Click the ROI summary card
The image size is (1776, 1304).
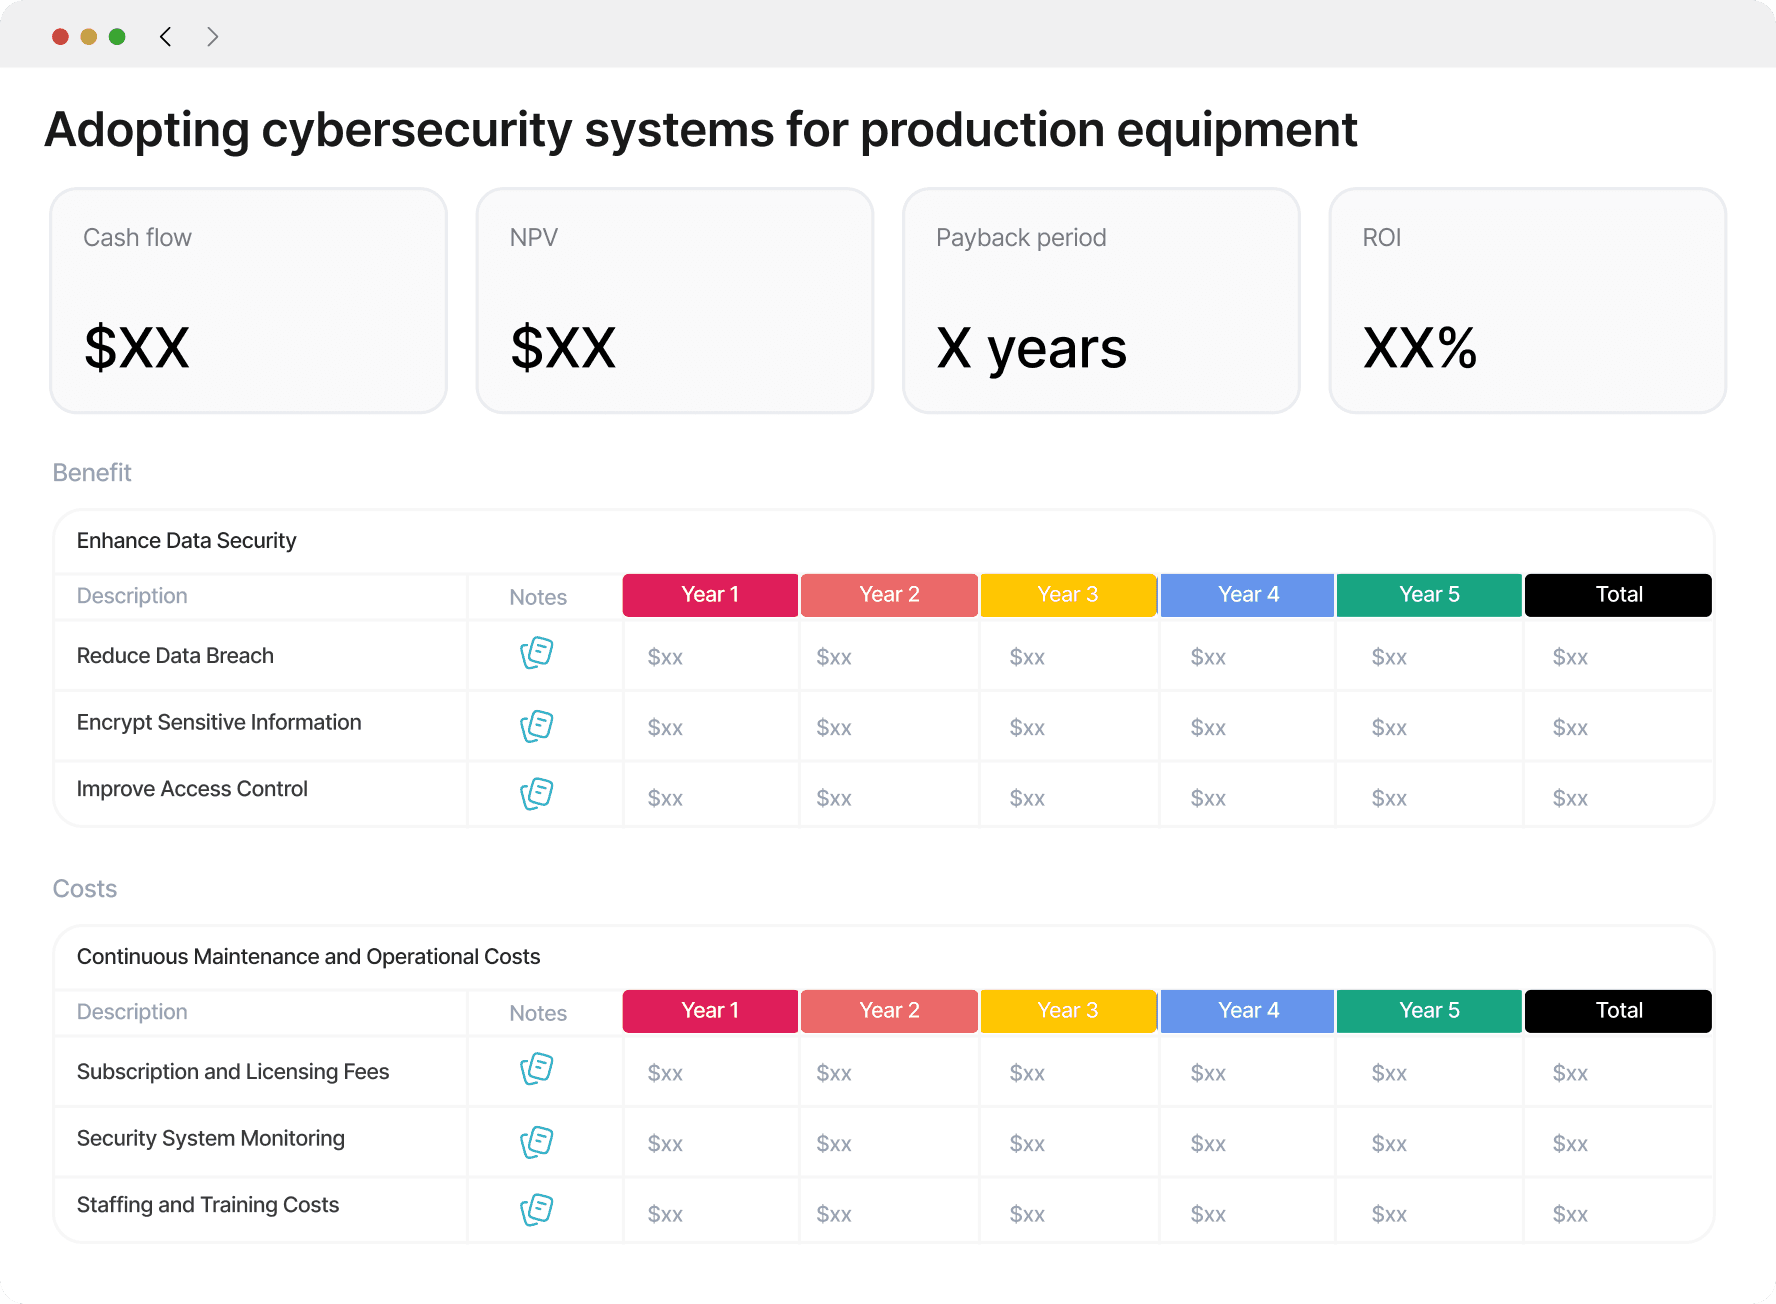1527,300
